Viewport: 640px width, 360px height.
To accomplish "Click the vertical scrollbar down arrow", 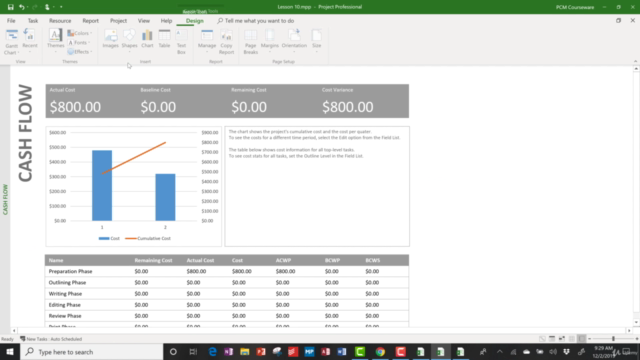I will pyautogui.click(x=636, y=322).
